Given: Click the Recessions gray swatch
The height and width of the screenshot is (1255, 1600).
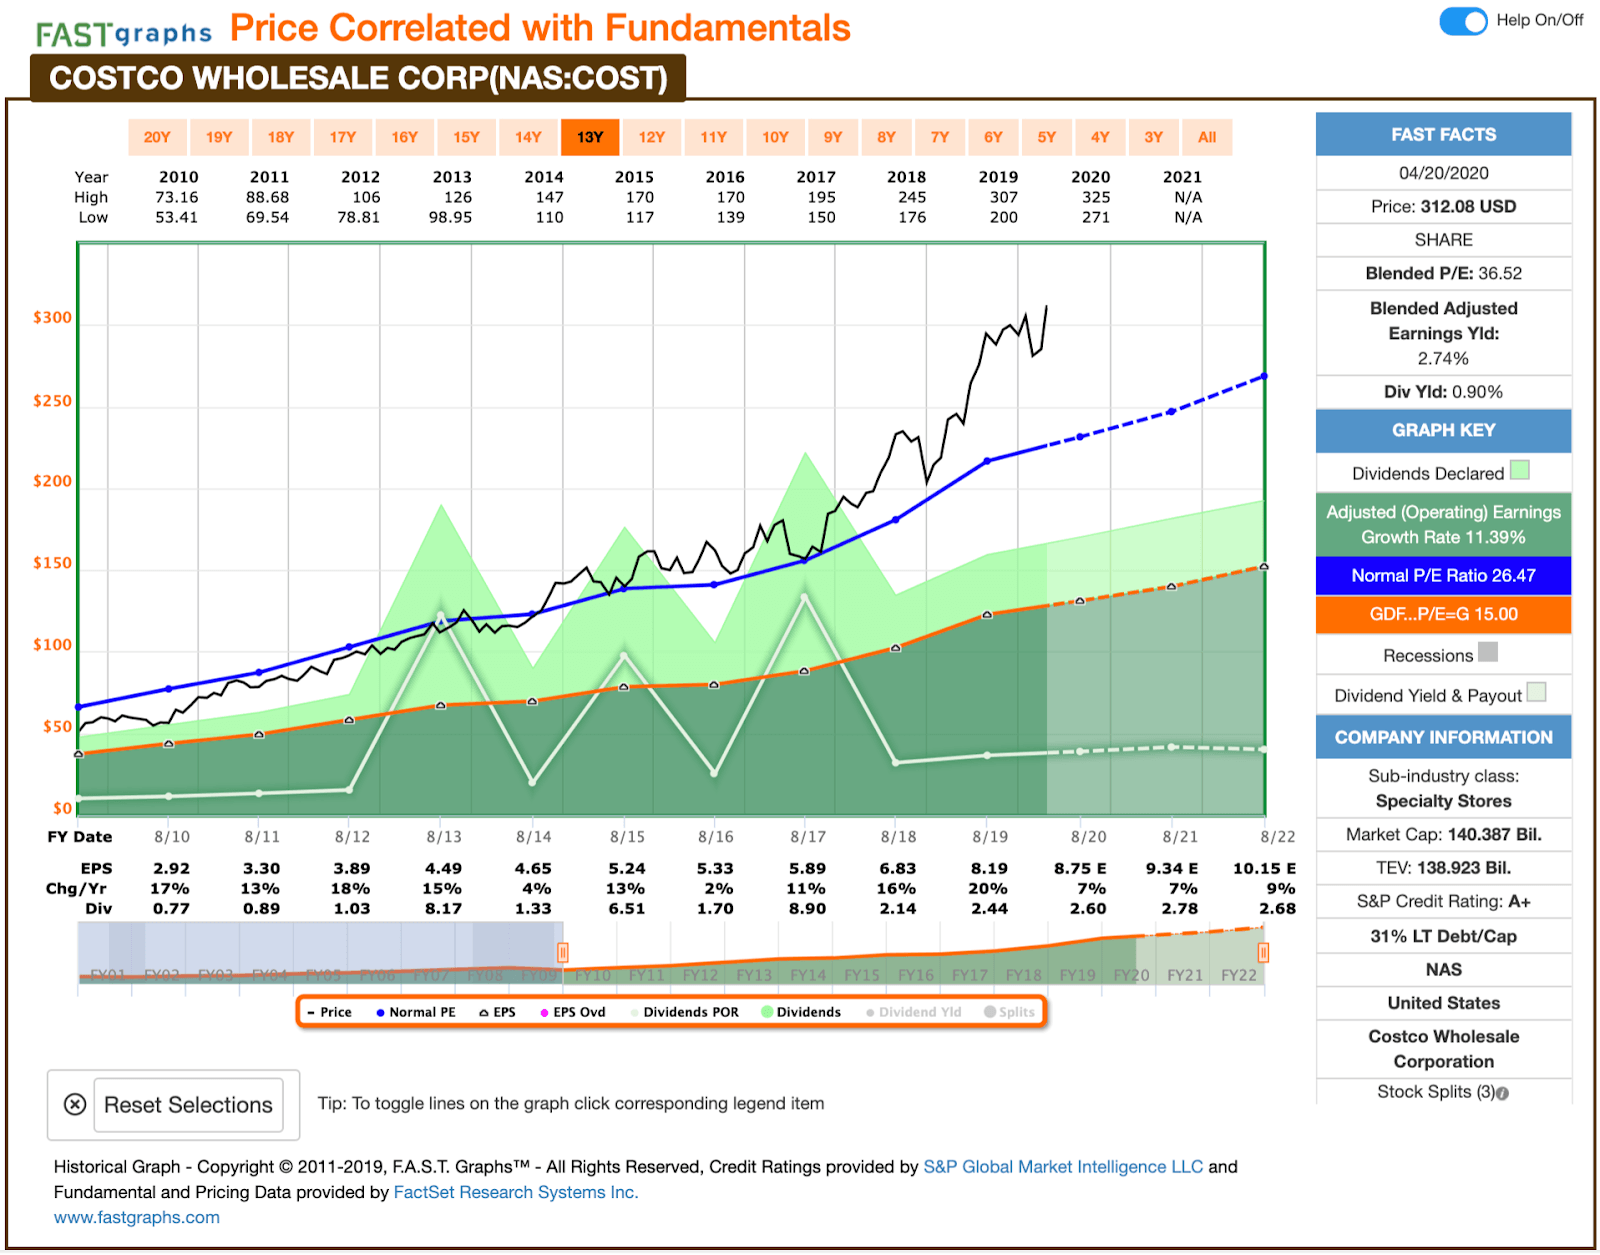Looking at the screenshot, I should click(x=1488, y=652).
